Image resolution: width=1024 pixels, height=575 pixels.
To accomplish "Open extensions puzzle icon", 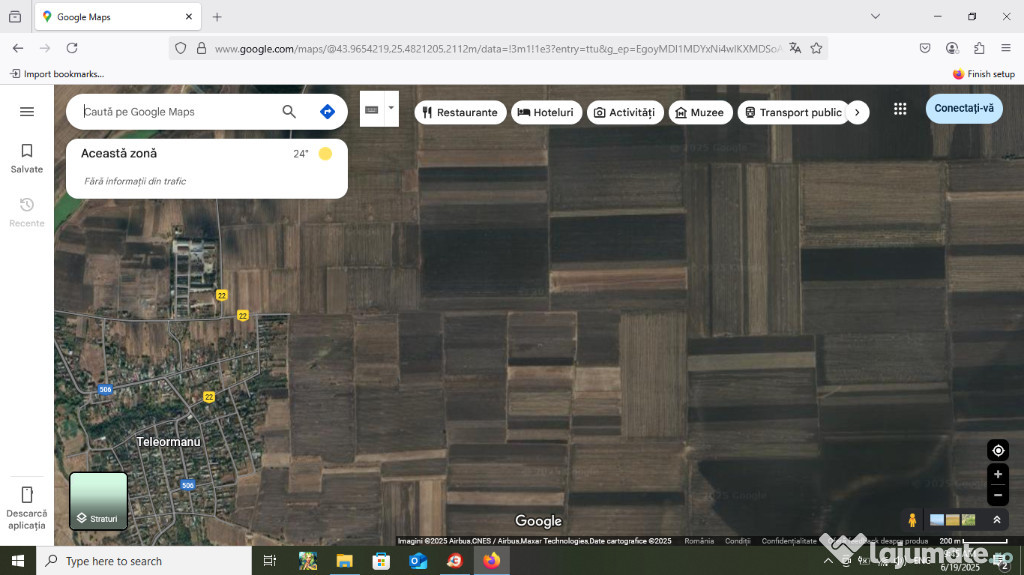I will click(x=979, y=48).
